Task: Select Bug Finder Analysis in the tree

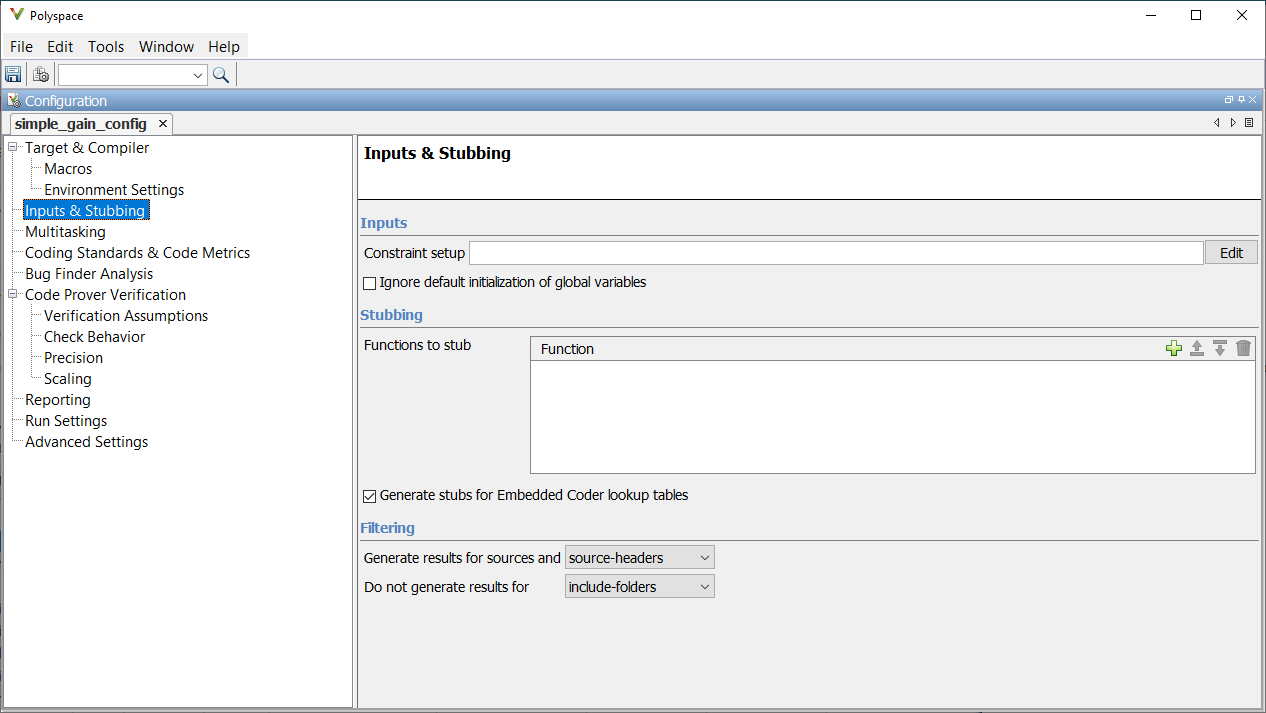Action: click(x=89, y=274)
